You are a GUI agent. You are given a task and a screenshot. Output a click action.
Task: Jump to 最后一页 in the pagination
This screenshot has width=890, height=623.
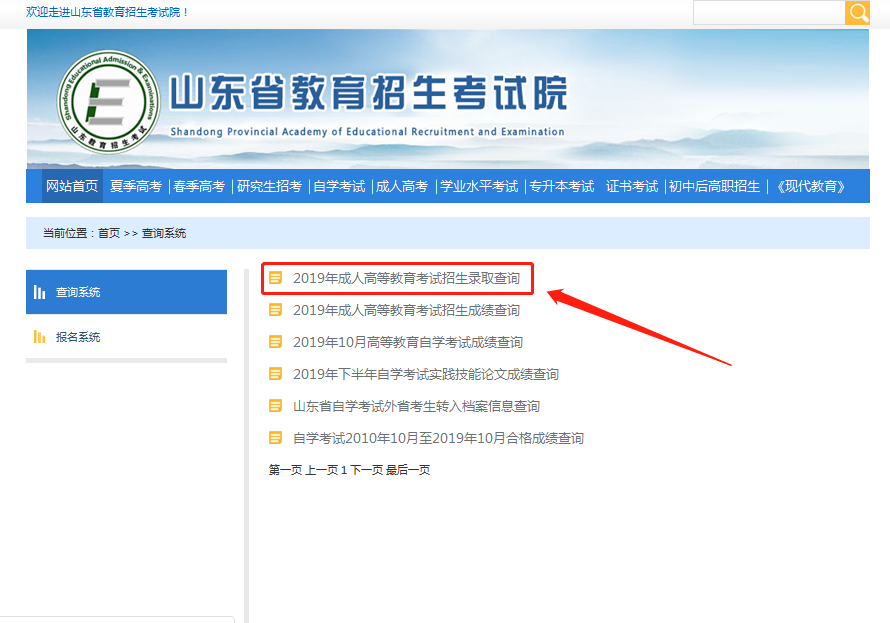coord(408,470)
